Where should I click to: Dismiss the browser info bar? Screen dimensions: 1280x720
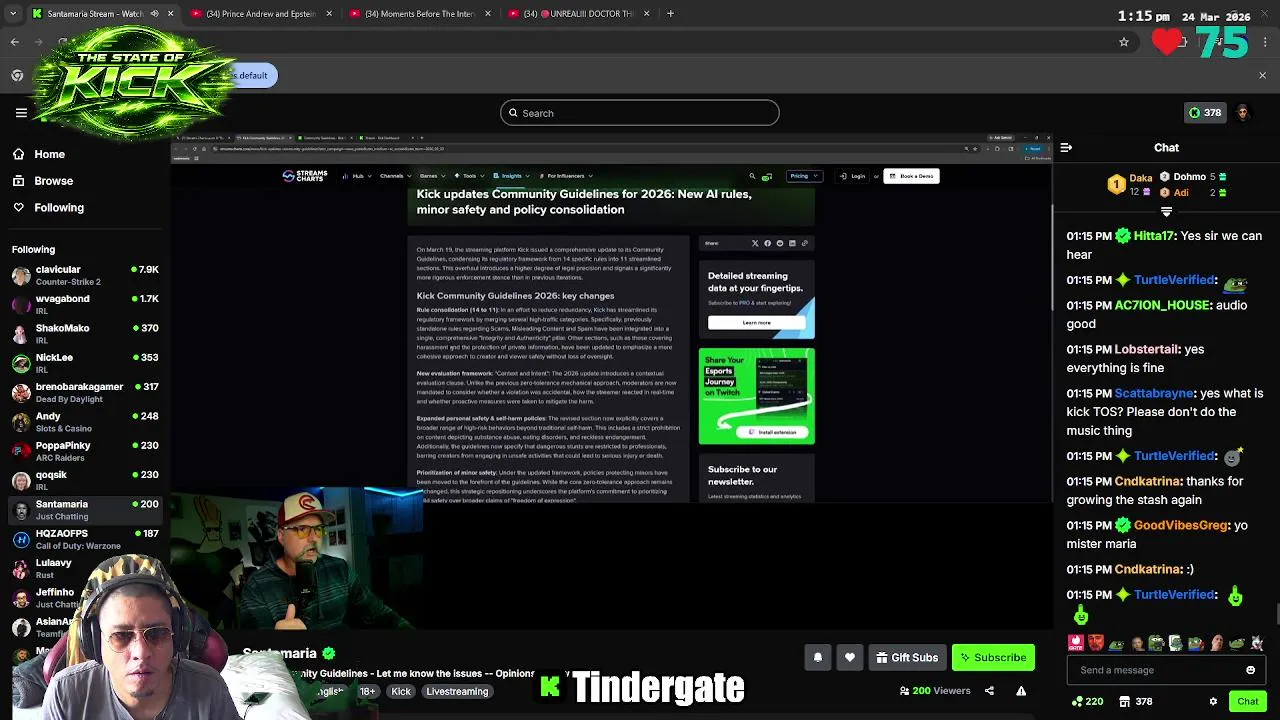coord(1262,75)
